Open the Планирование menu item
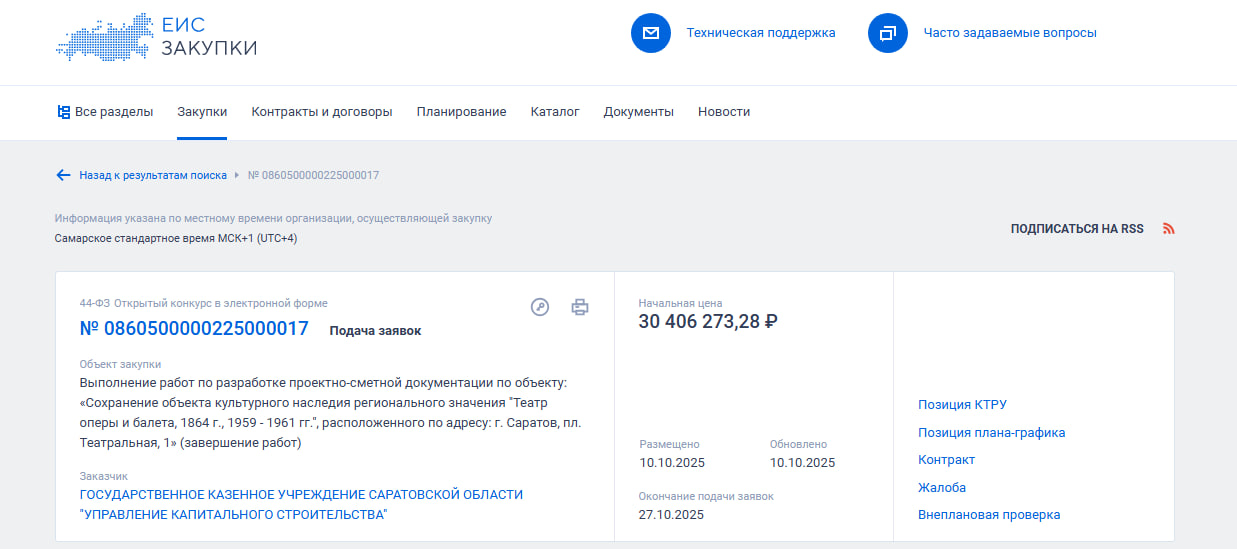This screenshot has height=549, width=1237. coord(462,112)
